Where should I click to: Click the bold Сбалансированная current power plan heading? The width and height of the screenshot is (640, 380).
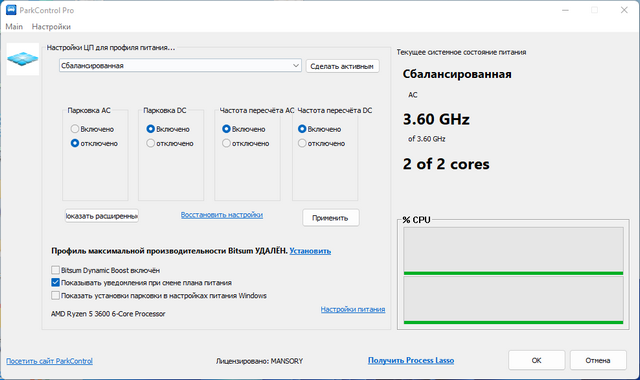(x=457, y=74)
